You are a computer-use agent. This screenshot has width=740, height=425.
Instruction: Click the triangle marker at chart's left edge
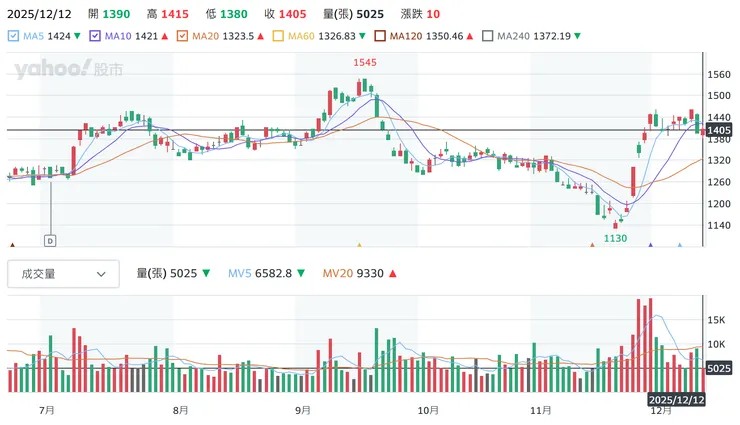[12, 244]
